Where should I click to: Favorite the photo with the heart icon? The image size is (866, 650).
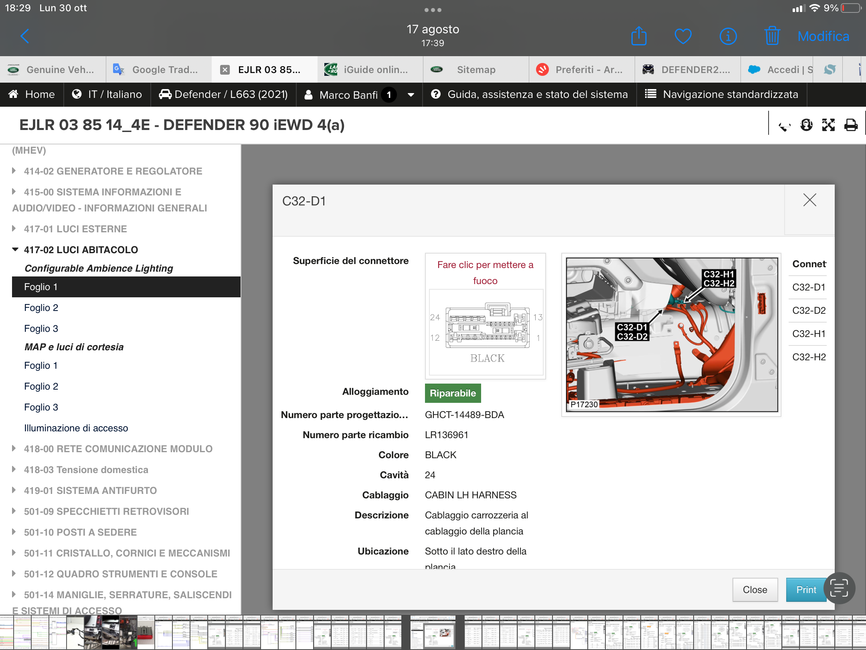click(x=683, y=36)
